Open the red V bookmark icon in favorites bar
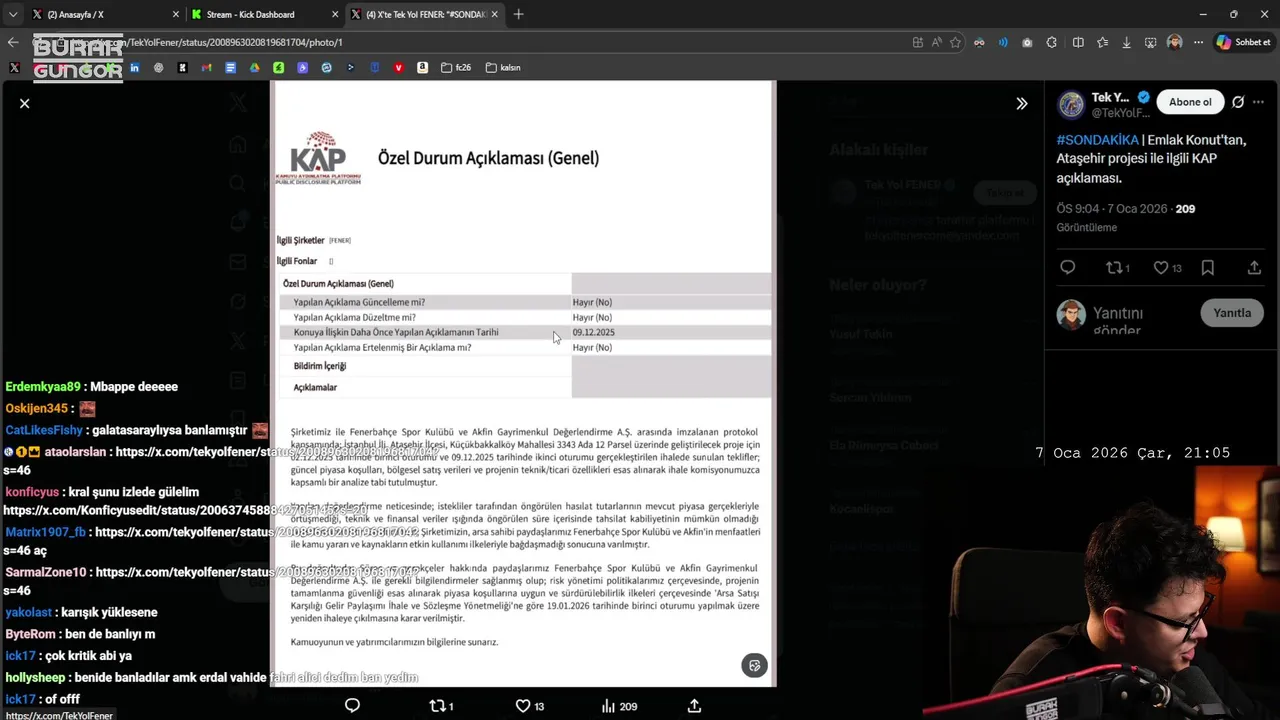This screenshot has width=1280, height=720. pyautogui.click(x=398, y=68)
